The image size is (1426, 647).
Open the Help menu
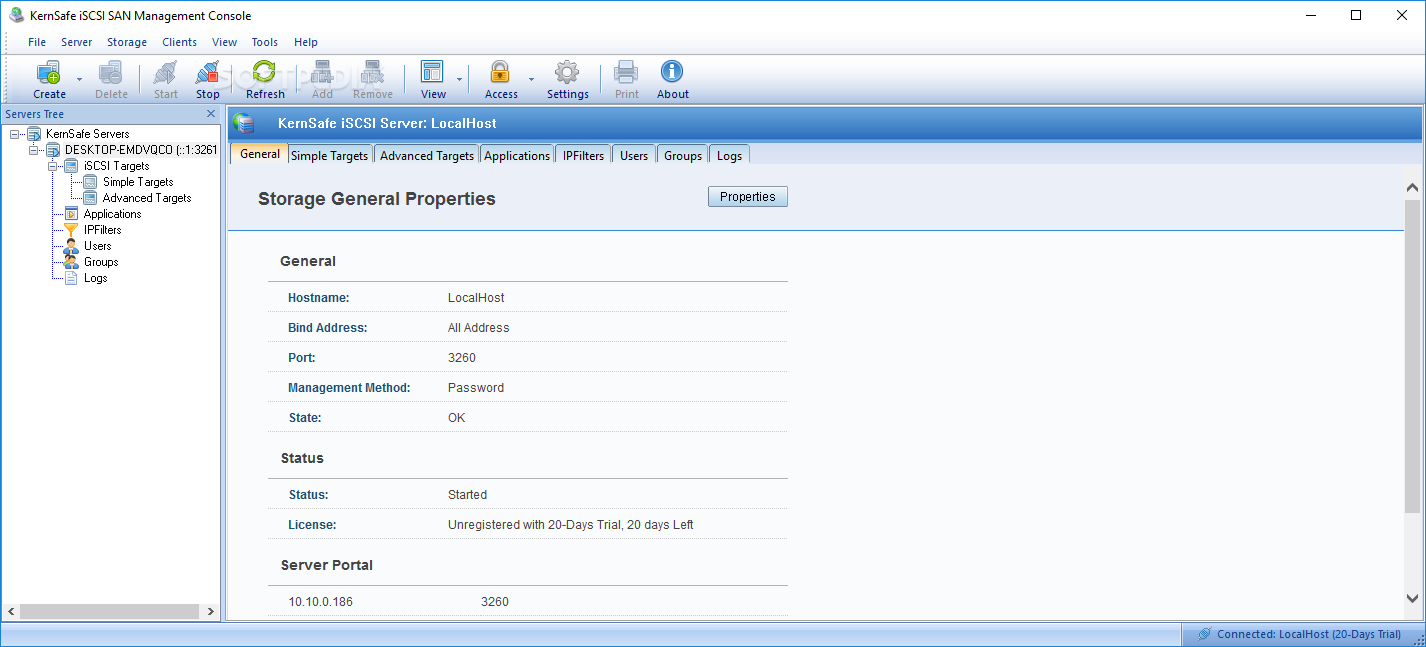pos(306,42)
